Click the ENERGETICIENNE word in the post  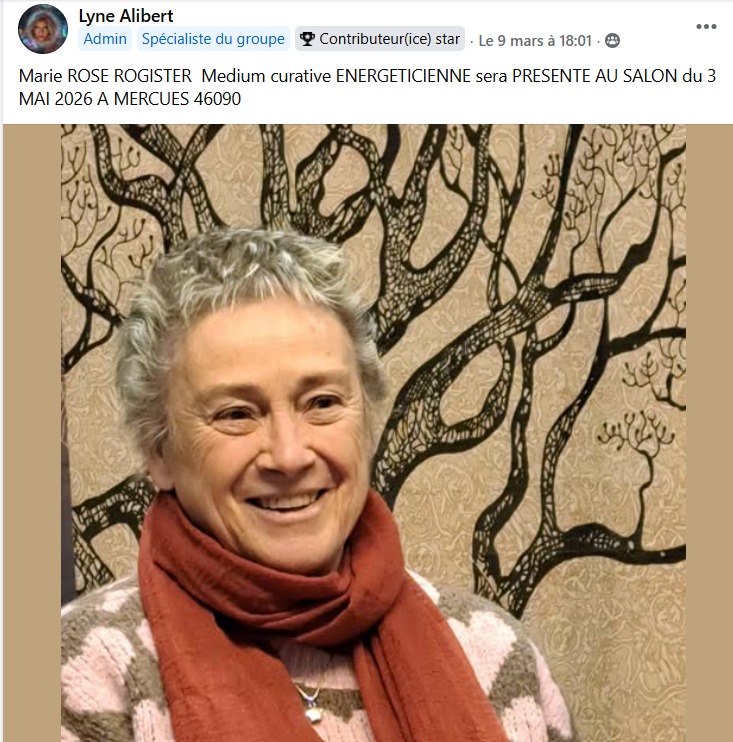404,76
